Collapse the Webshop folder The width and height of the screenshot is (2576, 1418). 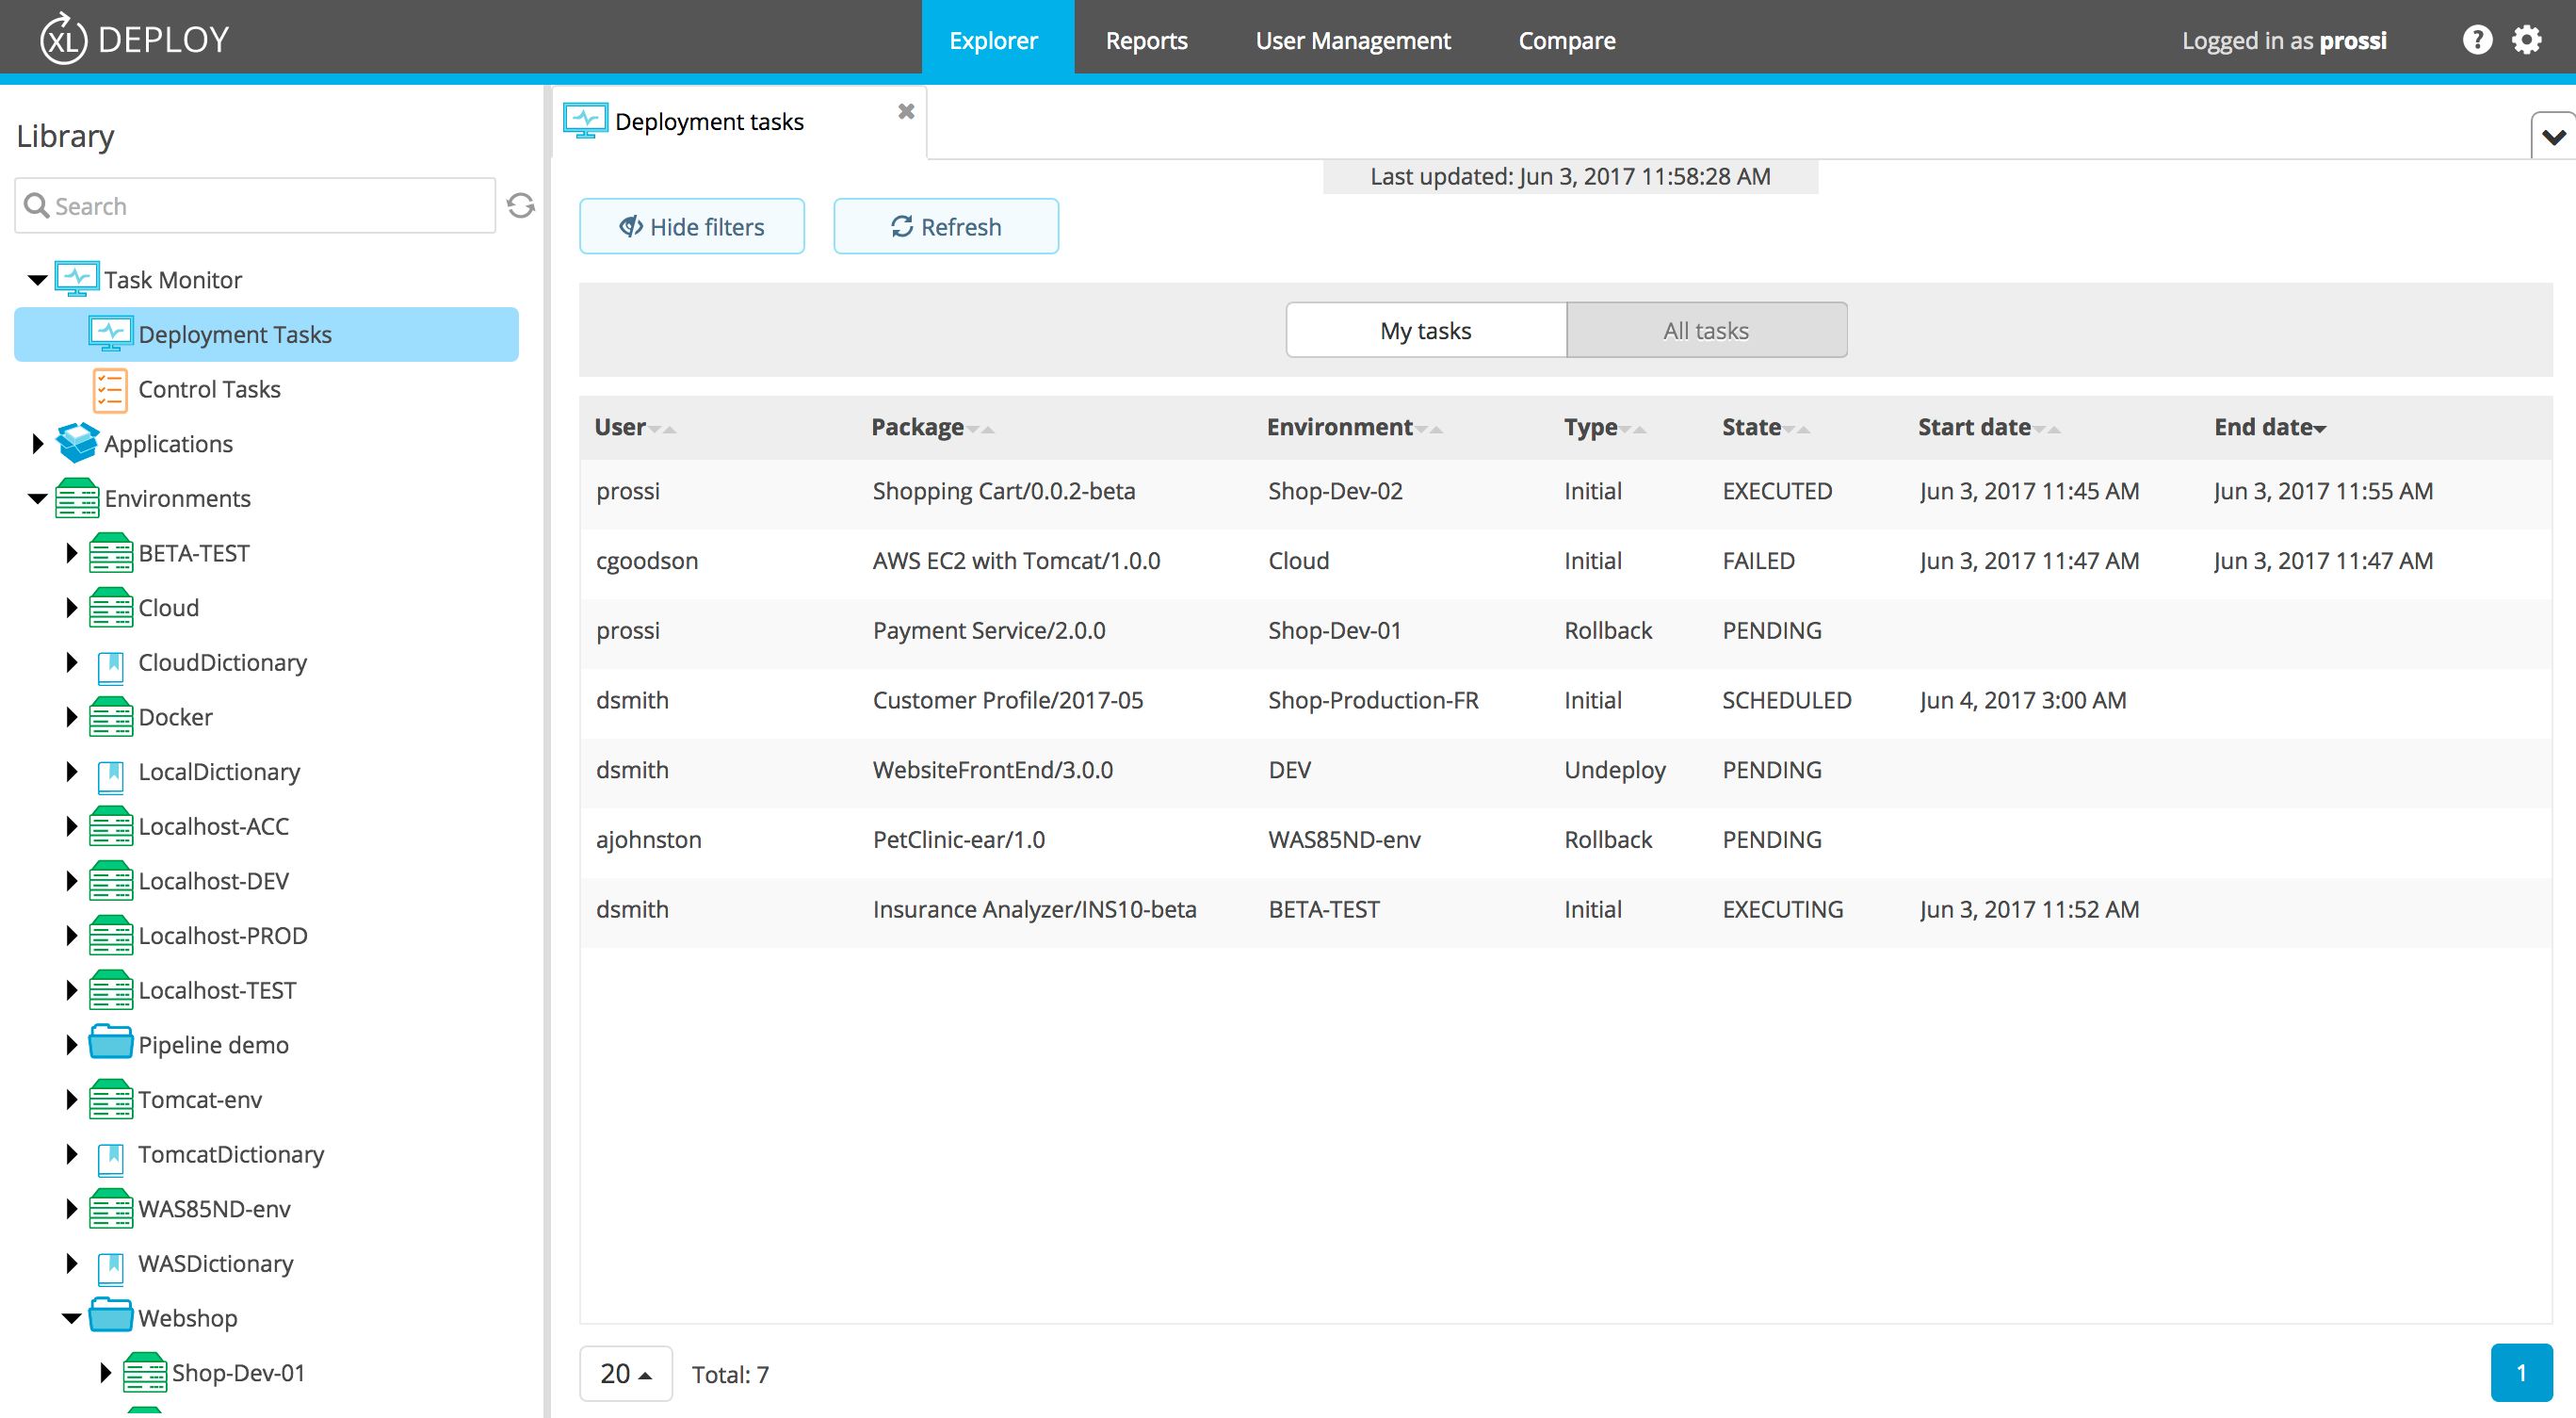pos(70,1317)
